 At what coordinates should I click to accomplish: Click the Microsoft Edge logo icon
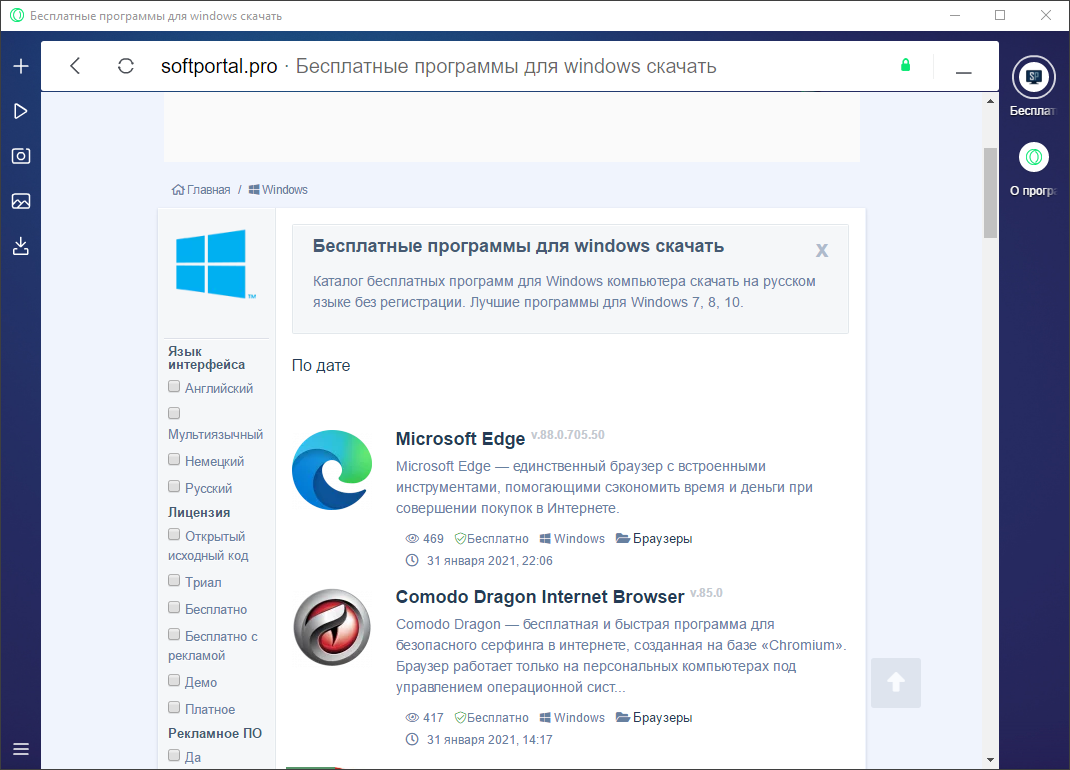(332, 470)
